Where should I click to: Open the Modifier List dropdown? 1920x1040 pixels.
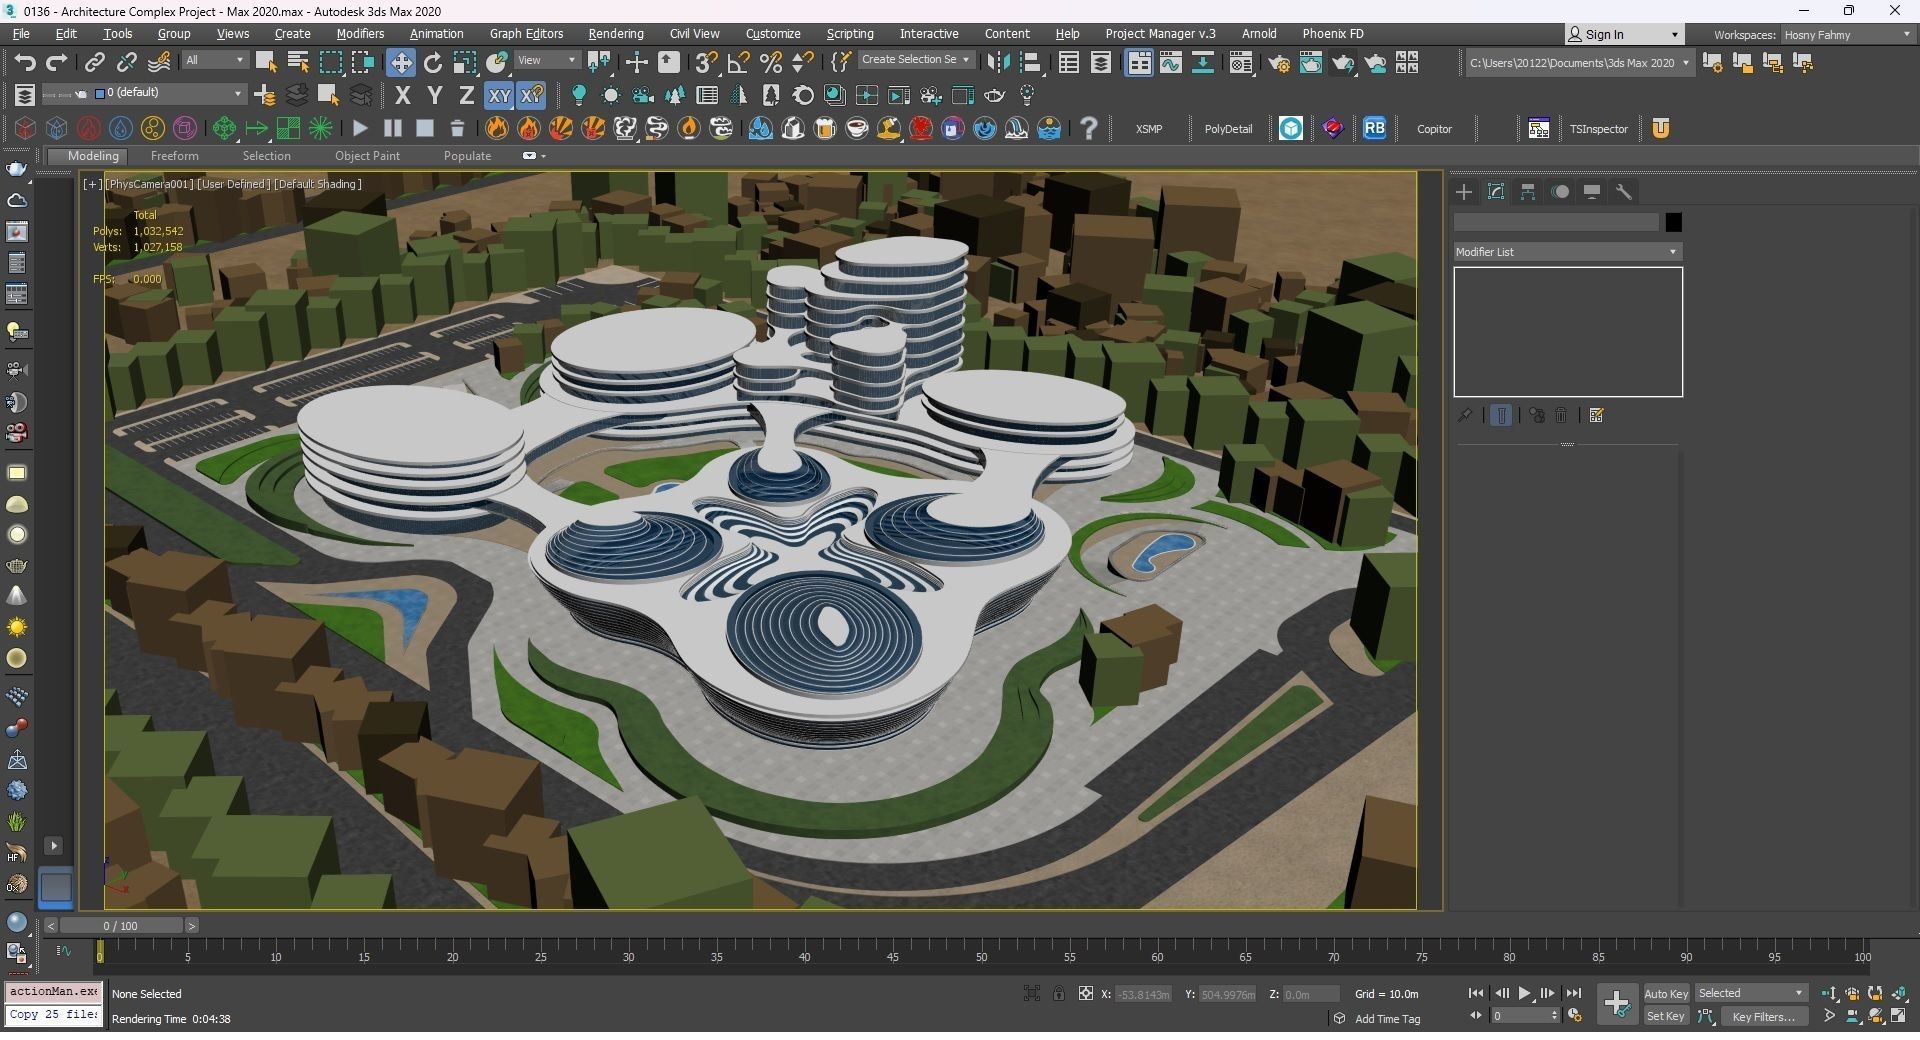(x=1567, y=252)
